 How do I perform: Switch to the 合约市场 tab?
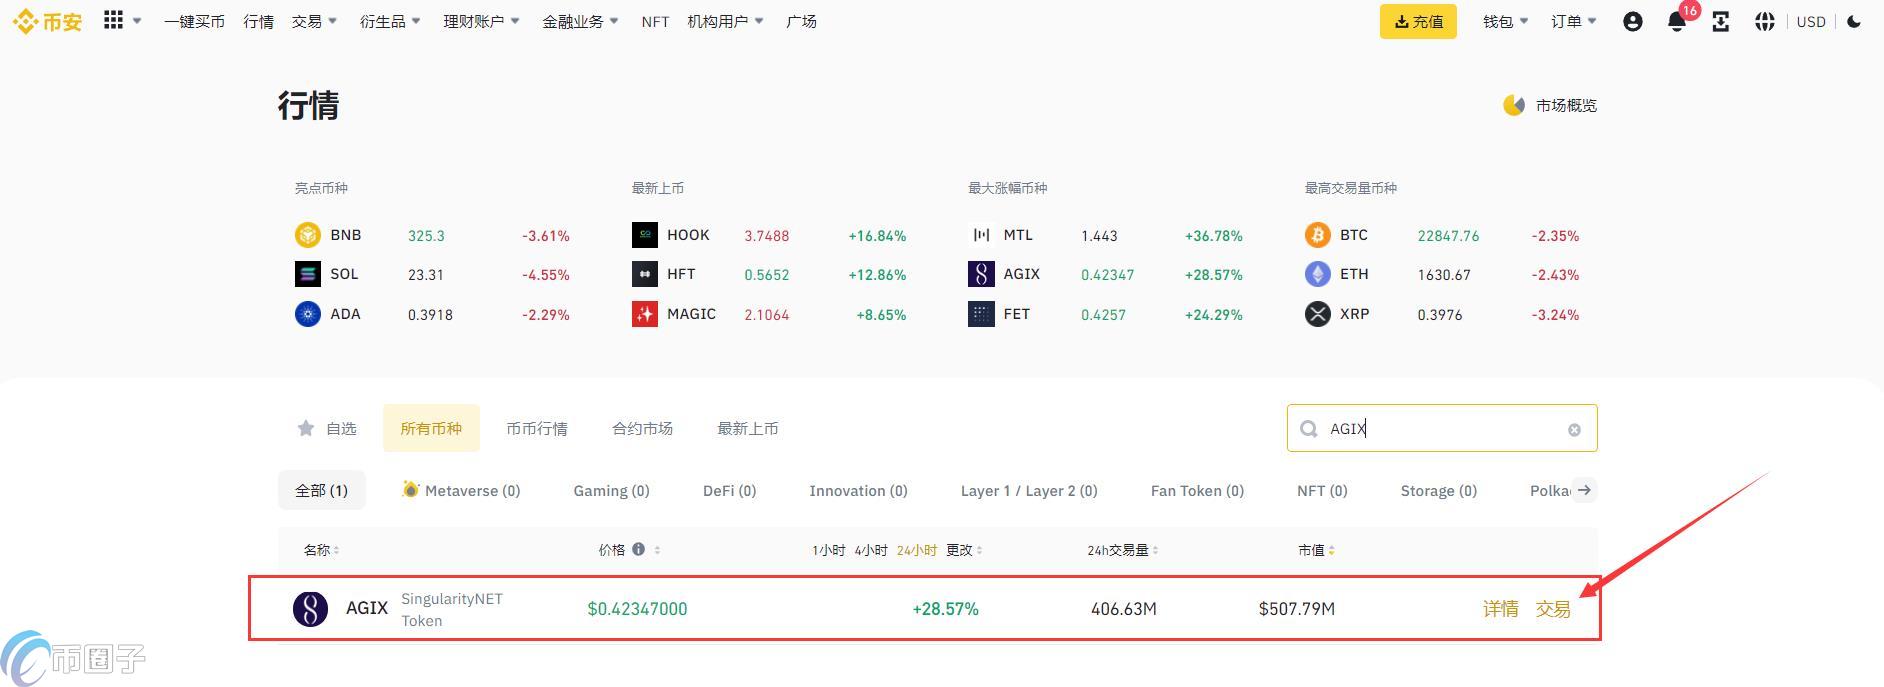(642, 428)
